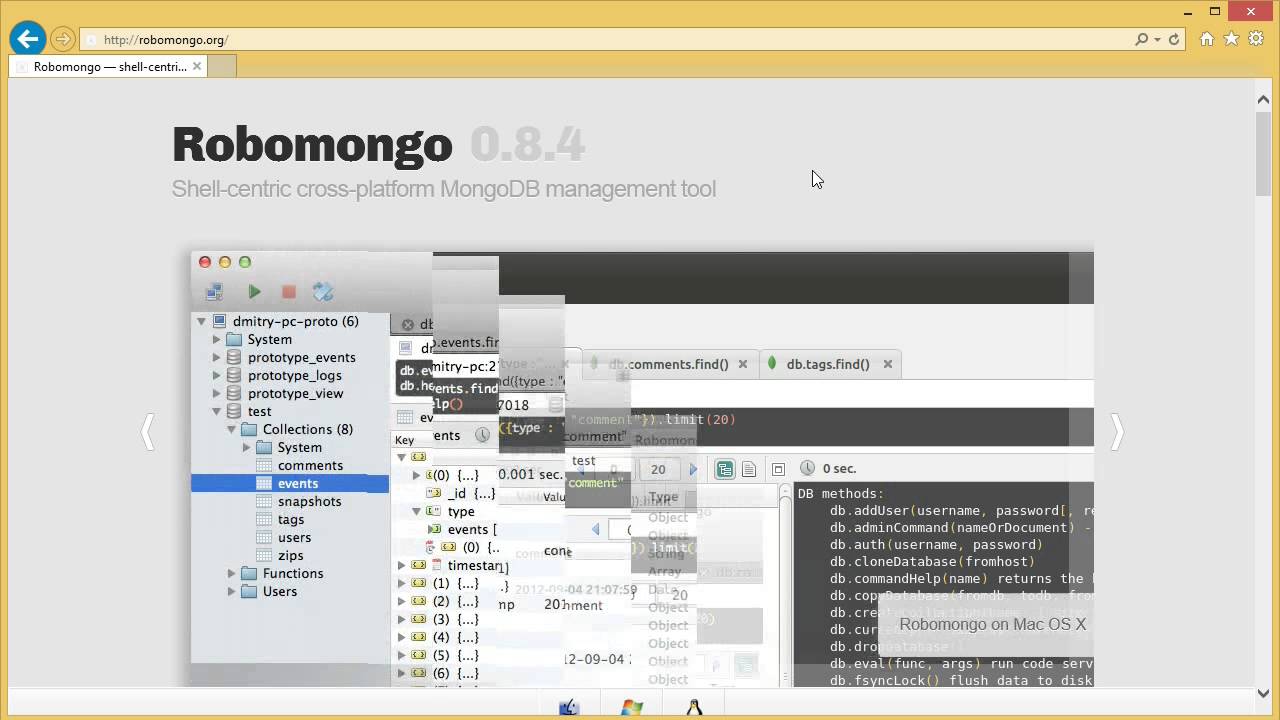Close the db.comments.find() tab
This screenshot has width=1280, height=720.
point(743,365)
